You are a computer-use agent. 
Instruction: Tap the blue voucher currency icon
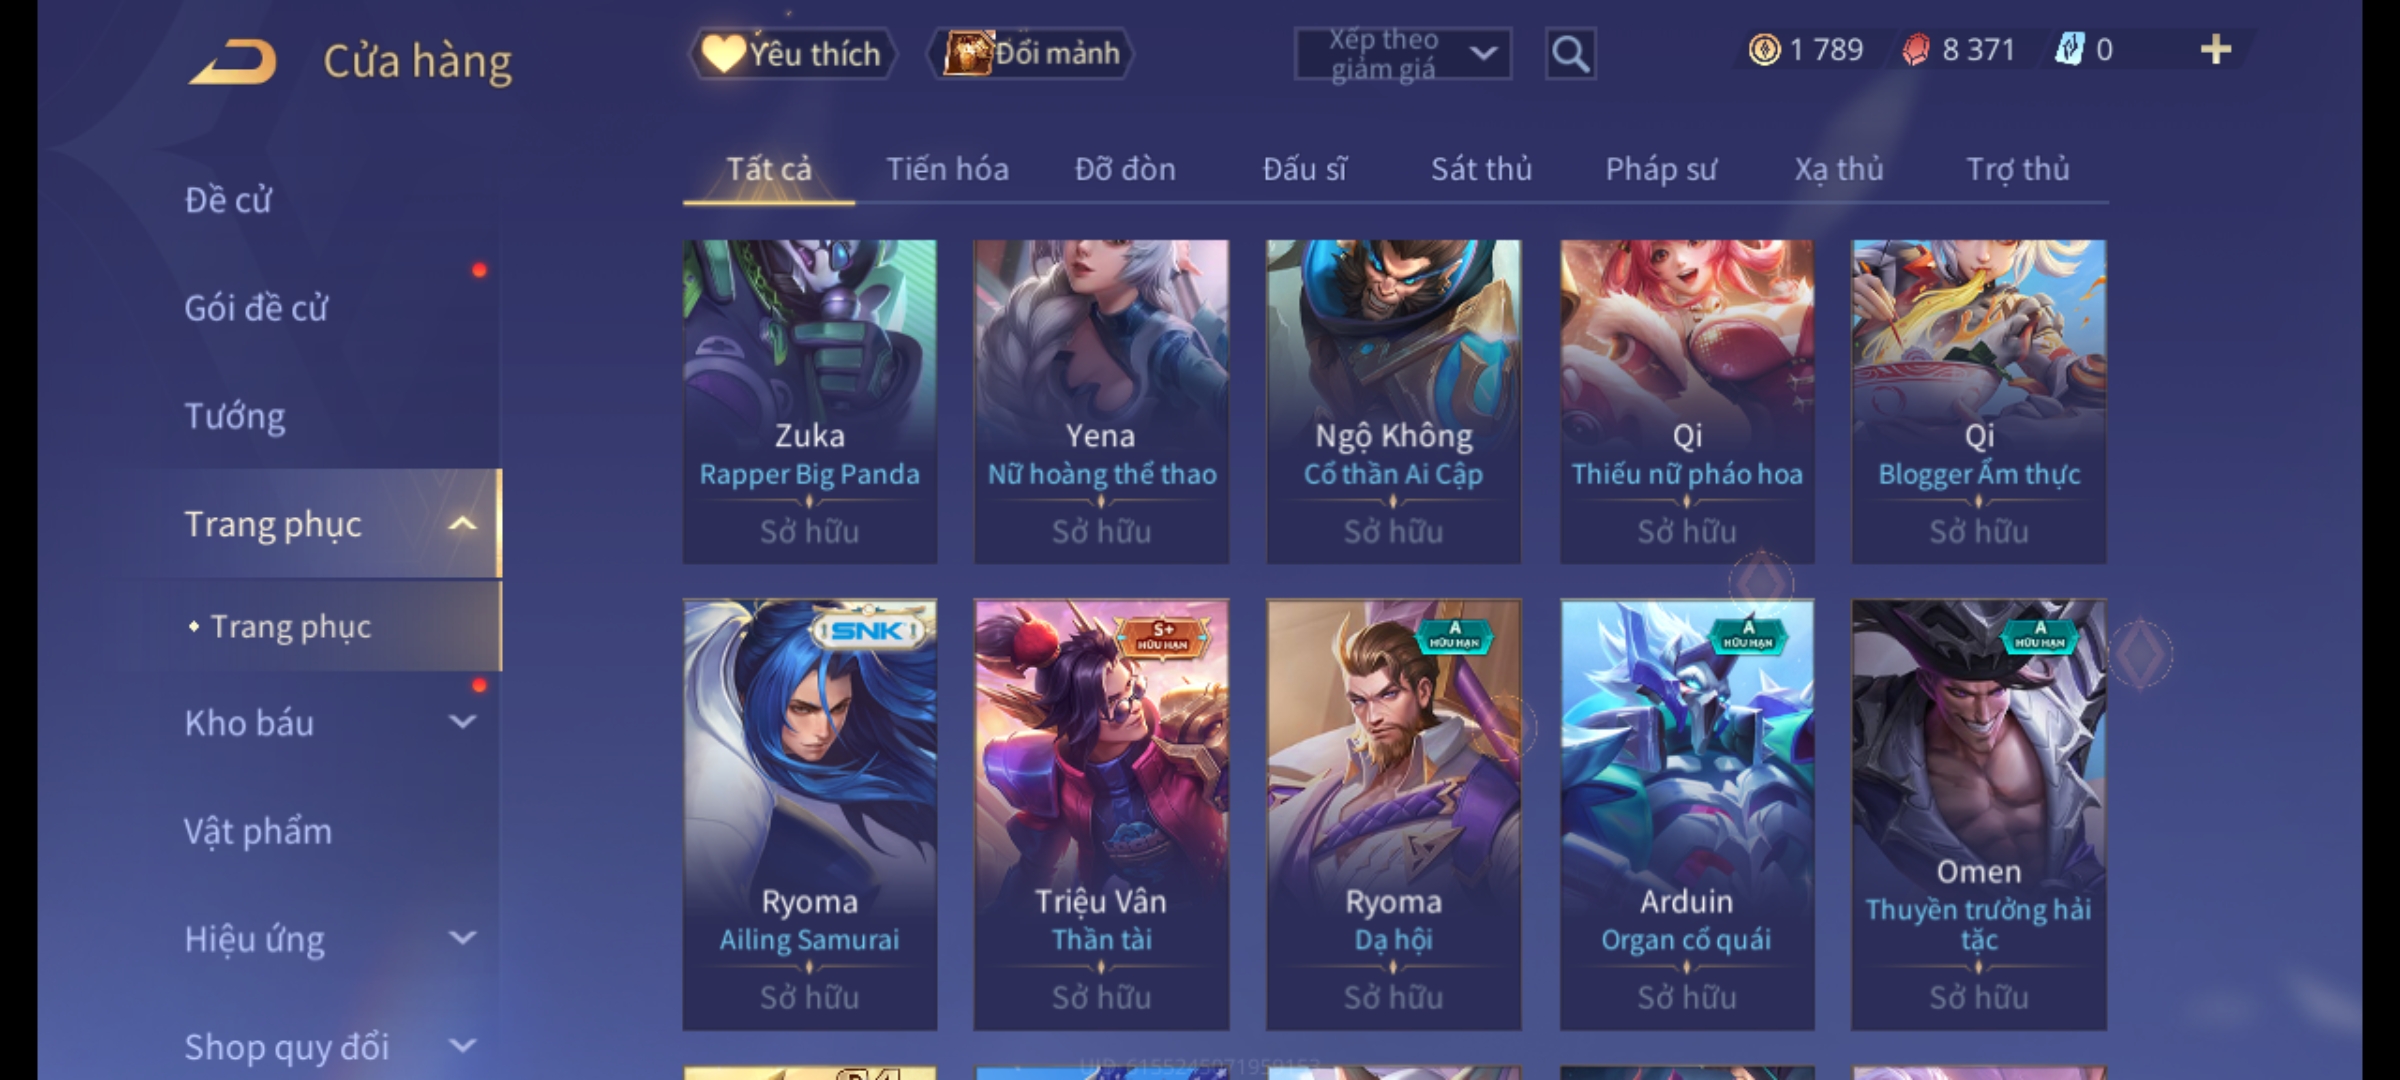pos(2068,50)
